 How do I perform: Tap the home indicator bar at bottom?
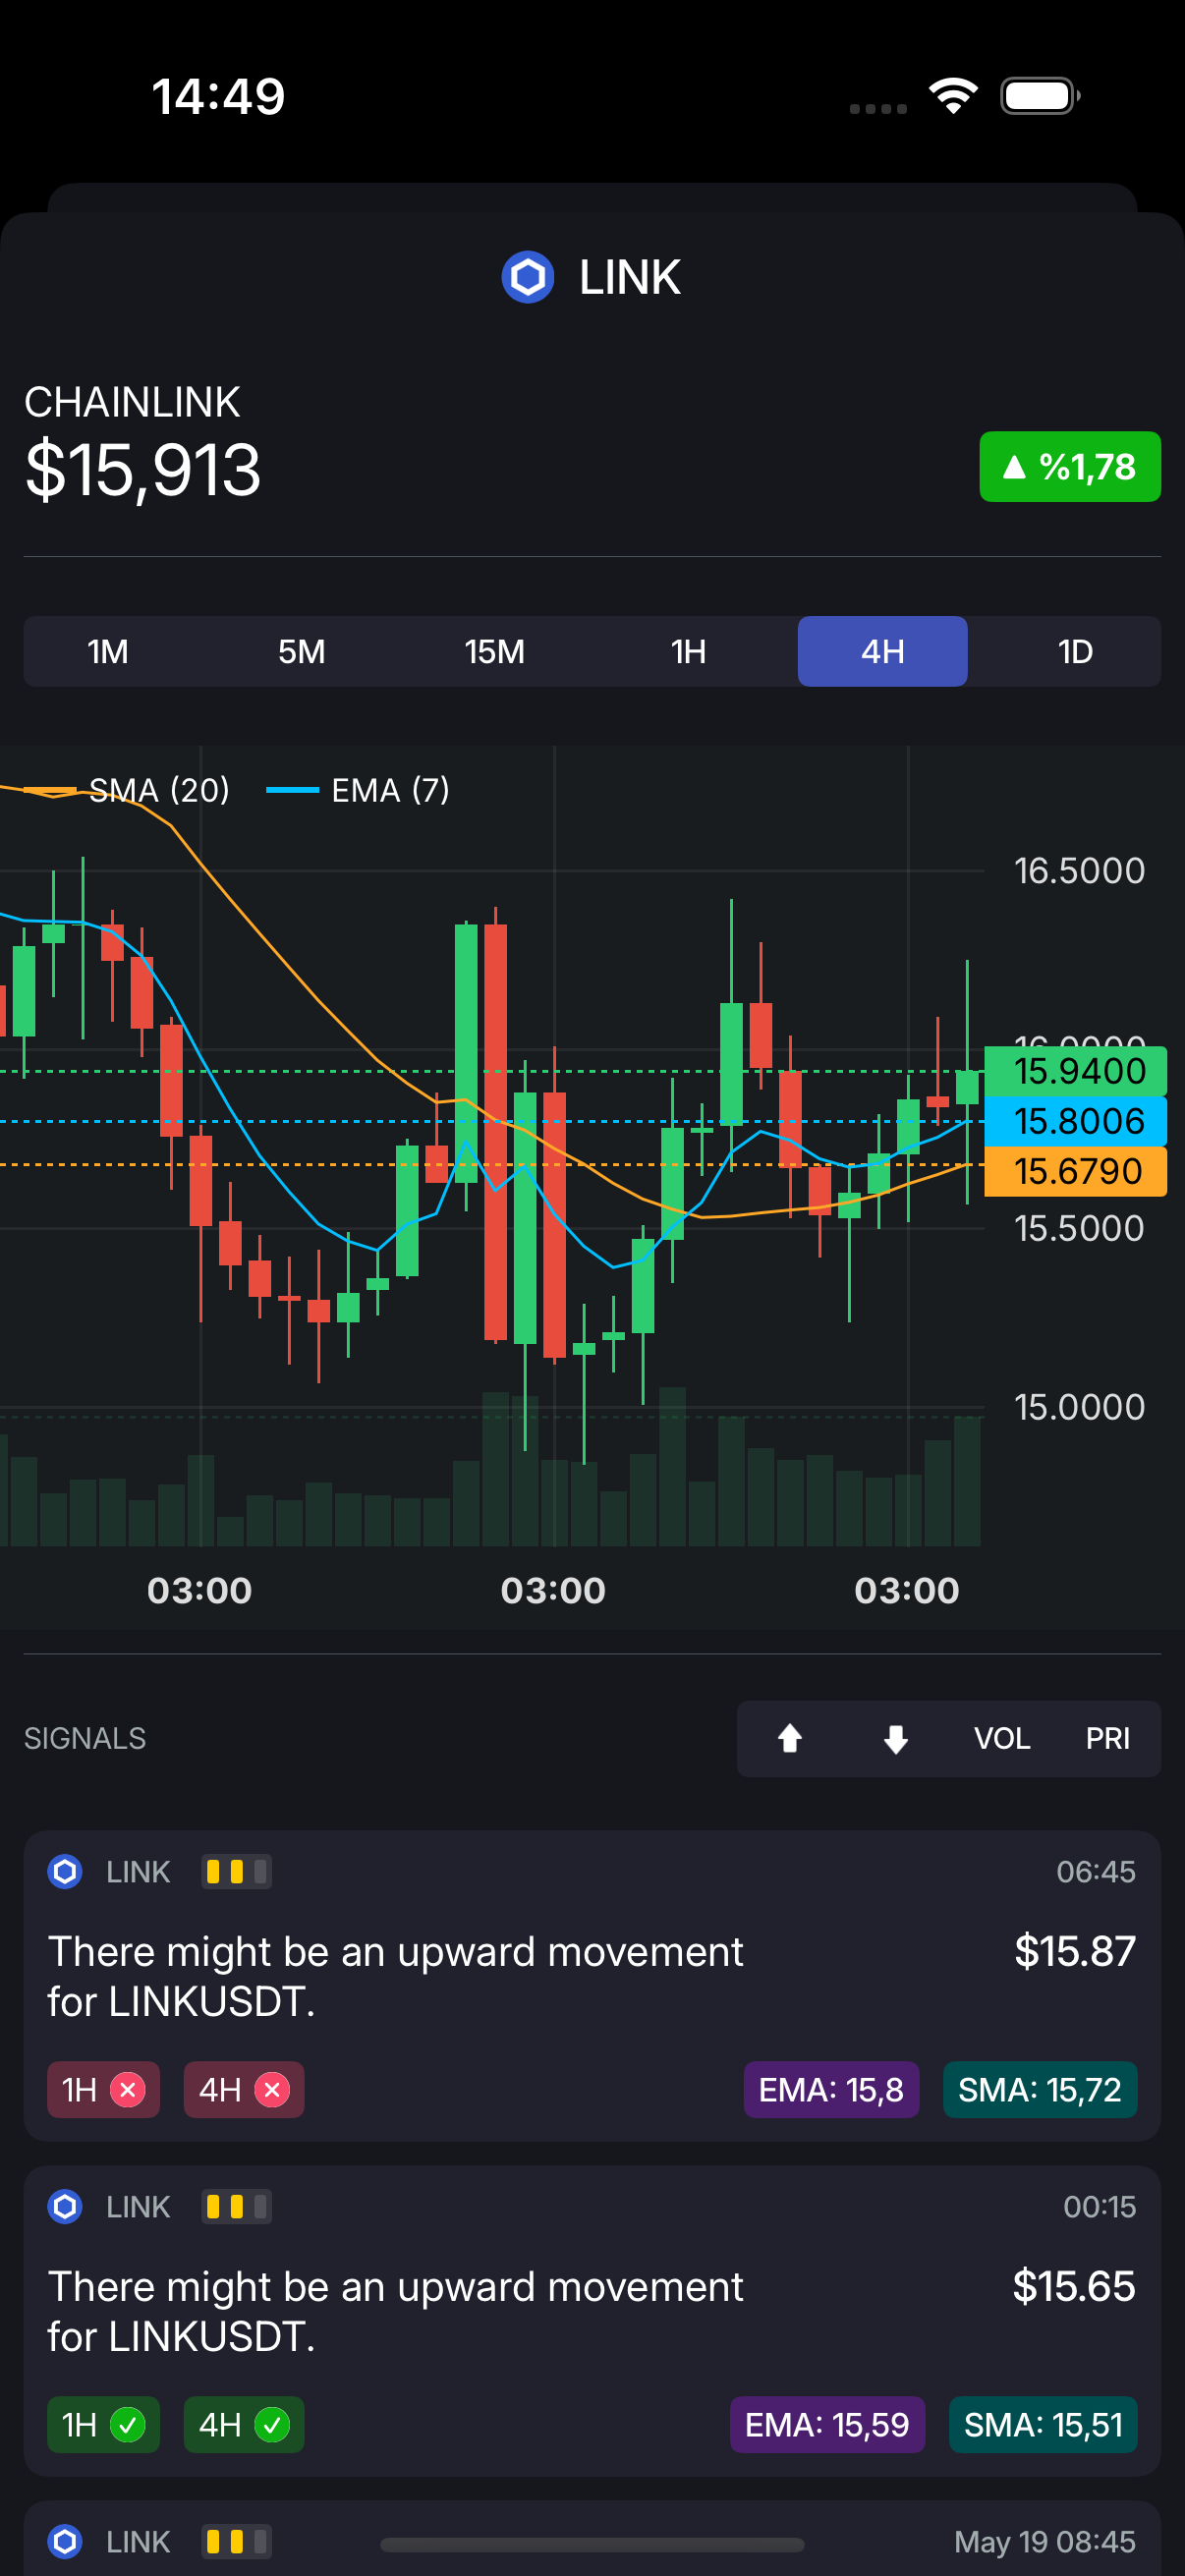592,2544
